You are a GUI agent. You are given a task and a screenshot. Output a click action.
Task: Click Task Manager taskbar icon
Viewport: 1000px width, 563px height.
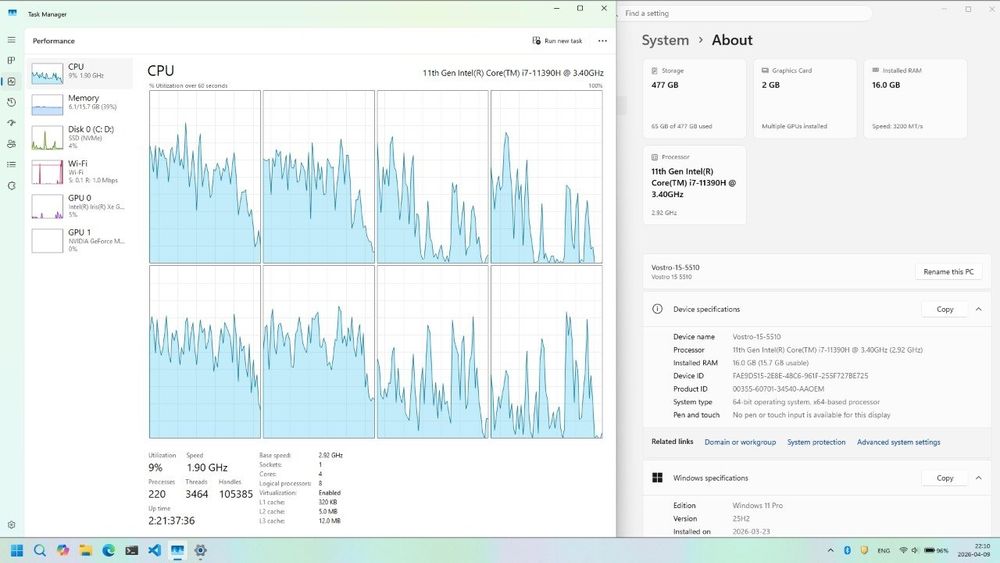(x=177, y=550)
